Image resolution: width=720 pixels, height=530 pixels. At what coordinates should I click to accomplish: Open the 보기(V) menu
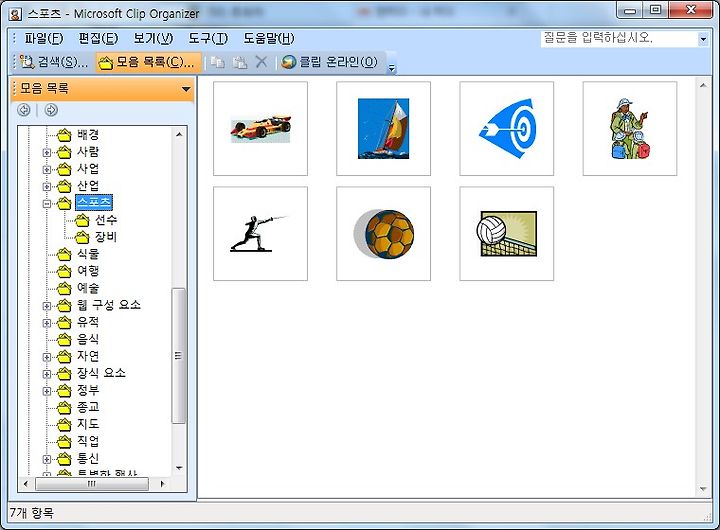tap(153, 39)
